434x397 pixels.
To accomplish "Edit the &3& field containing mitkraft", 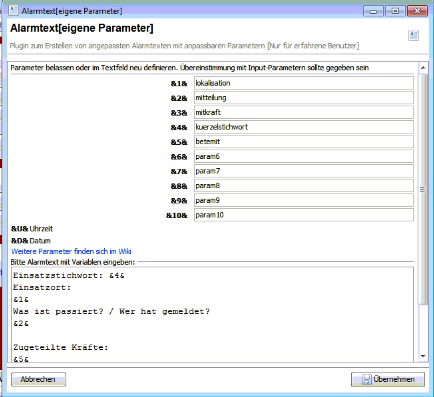I will coord(304,112).
